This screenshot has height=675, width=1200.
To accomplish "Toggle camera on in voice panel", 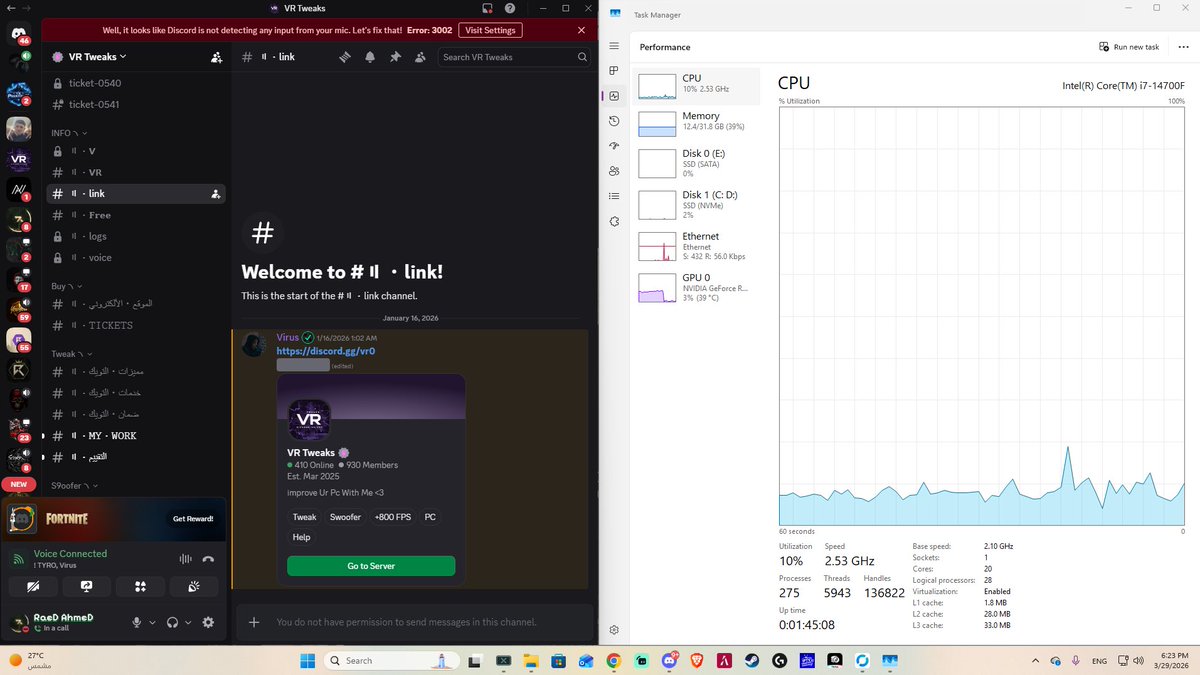I will tap(34, 586).
